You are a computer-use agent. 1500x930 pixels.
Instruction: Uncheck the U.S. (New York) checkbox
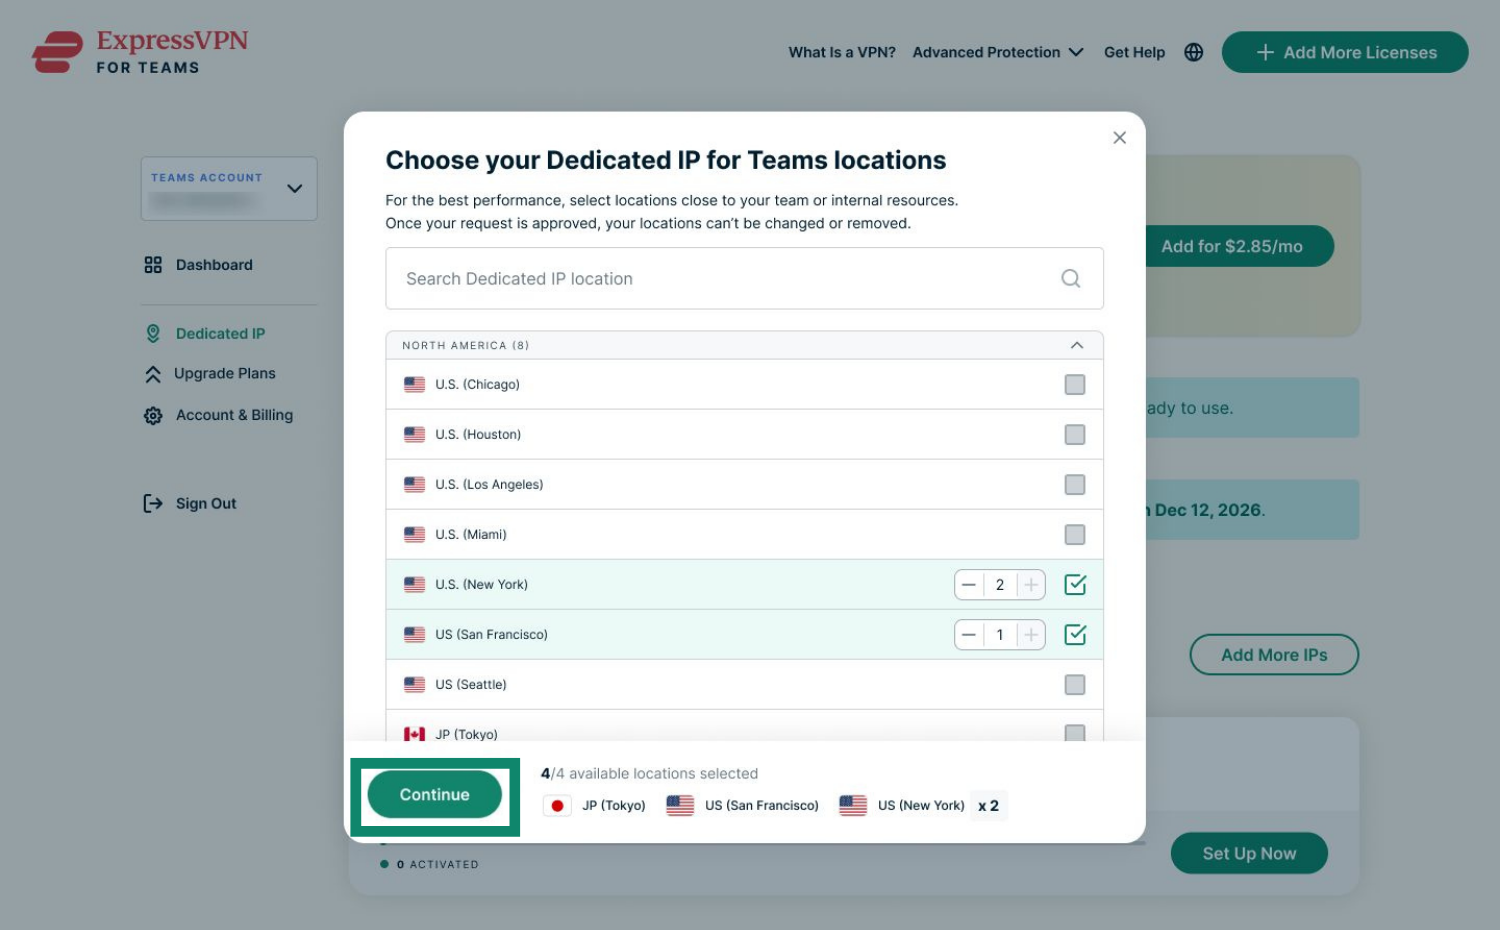coord(1075,584)
